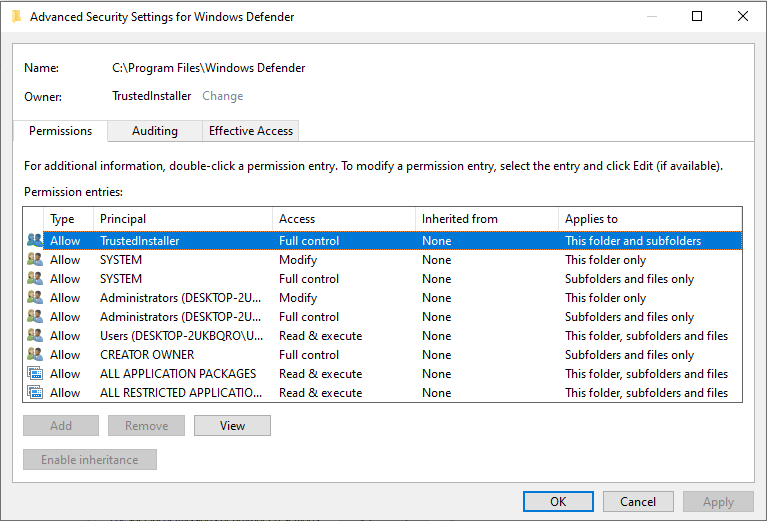Click 'This folder only' in SYSTEM row
This screenshot has width=767, height=521.
pyautogui.click(x=606, y=260)
